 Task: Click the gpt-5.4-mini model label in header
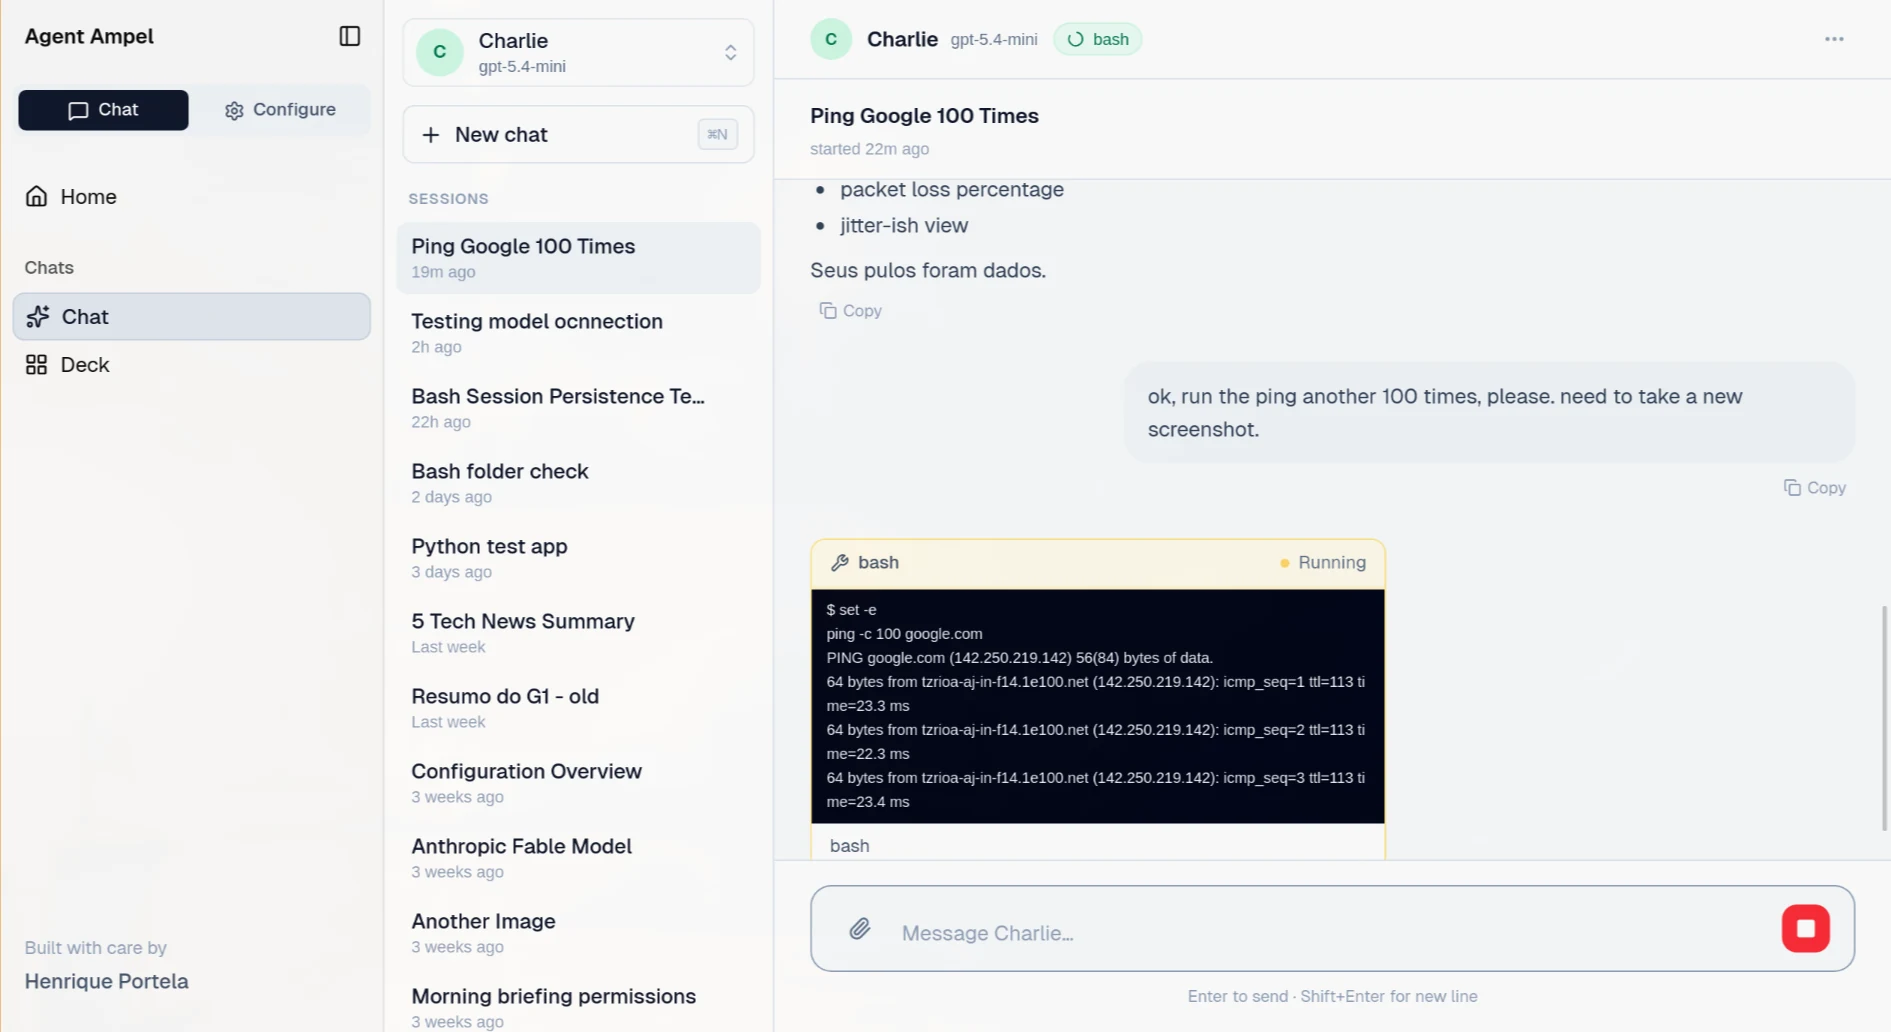pos(993,39)
